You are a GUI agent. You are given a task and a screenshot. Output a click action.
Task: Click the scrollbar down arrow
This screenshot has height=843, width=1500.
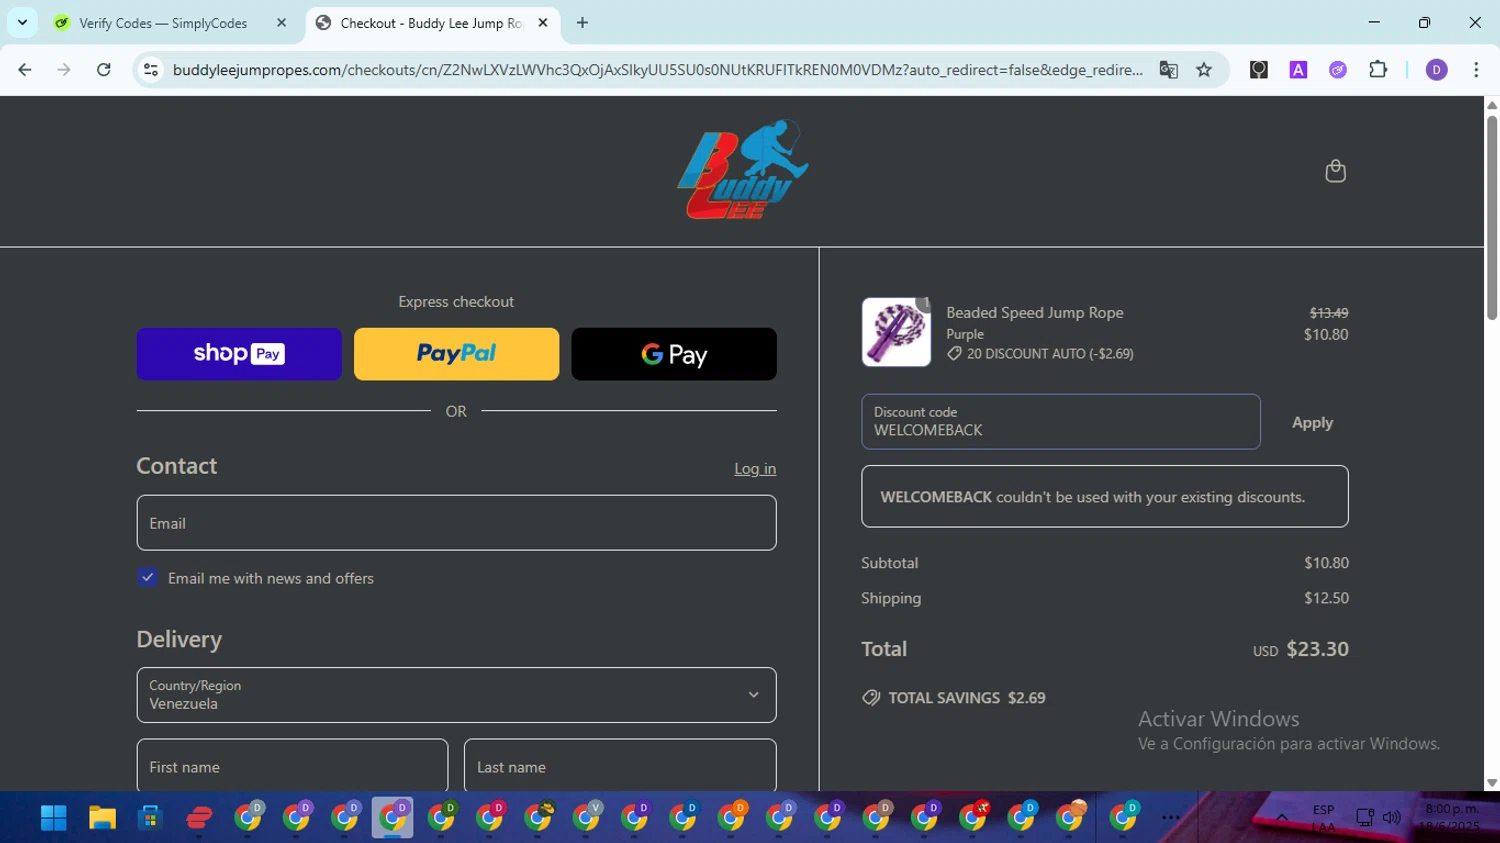coord(1491,784)
